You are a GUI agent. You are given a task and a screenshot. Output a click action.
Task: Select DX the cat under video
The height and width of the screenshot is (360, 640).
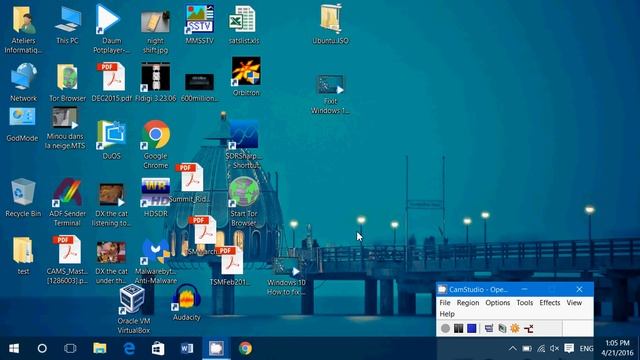pos(111,262)
